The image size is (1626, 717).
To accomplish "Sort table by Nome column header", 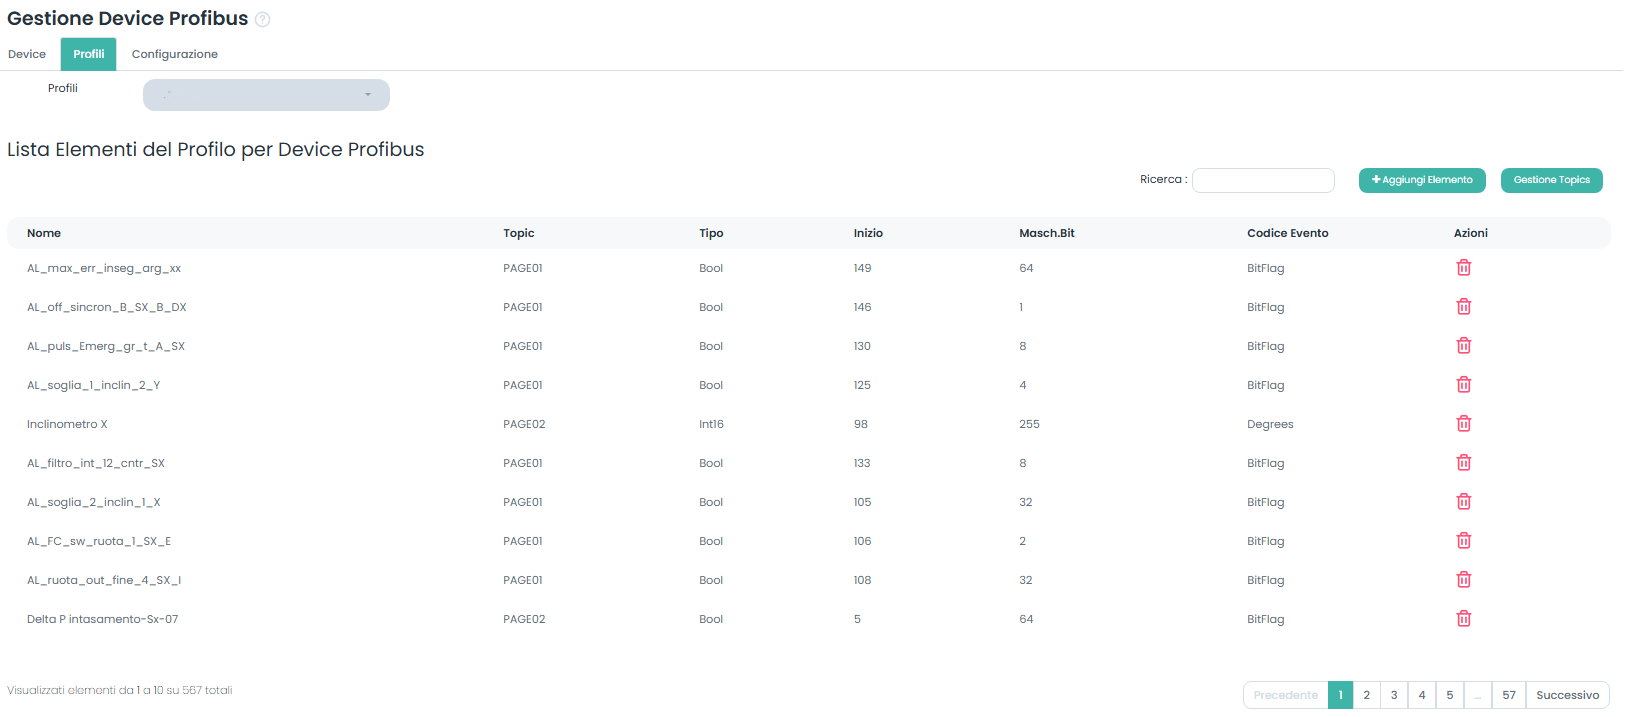I will point(44,233).
